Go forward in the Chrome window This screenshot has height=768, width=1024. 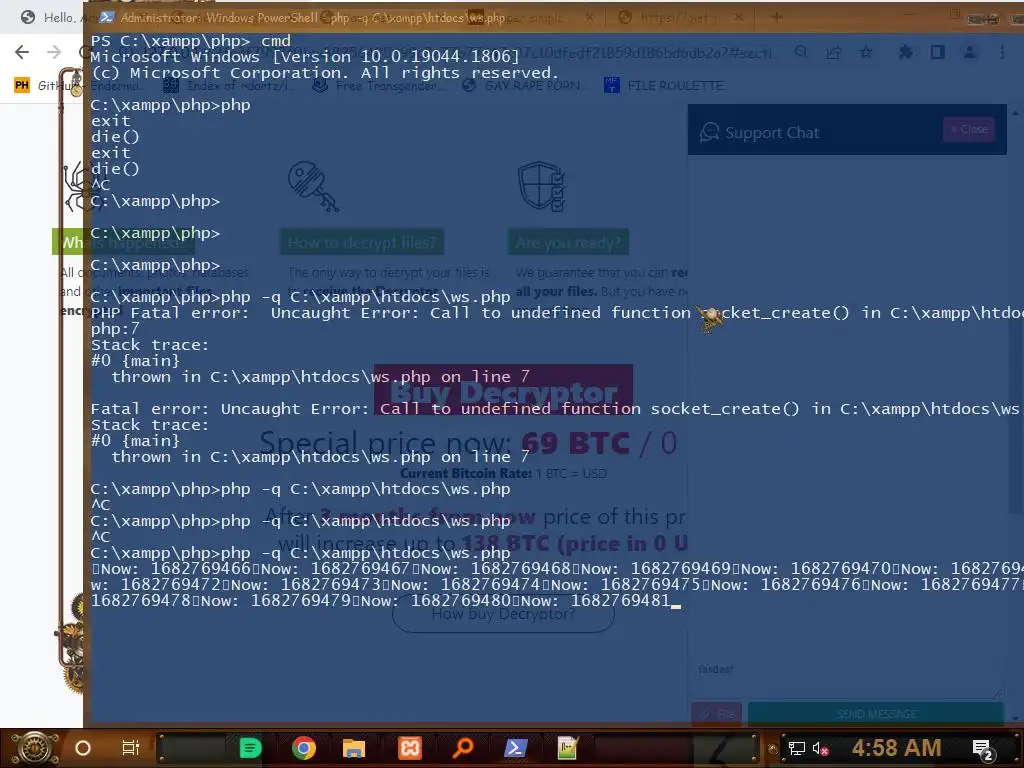[x=54, y=52]
